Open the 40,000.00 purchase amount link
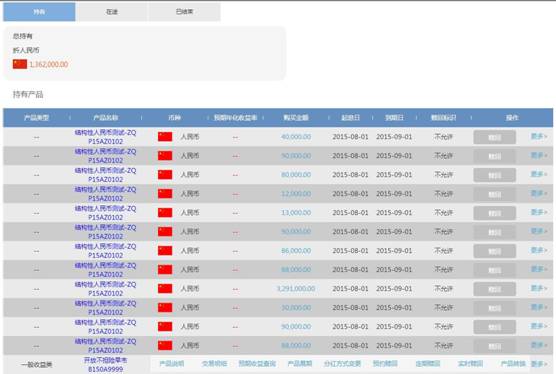Image resolution: width=556 pixels, height=374 pixels. 296,136
